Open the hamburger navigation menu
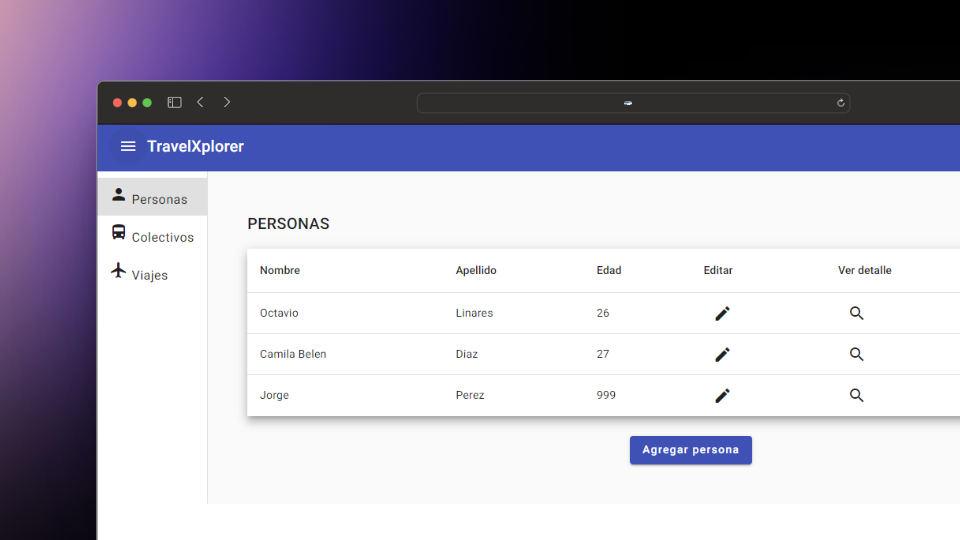Image resolution: width=960 pixels, height=540 pixels. pos(128,147)
